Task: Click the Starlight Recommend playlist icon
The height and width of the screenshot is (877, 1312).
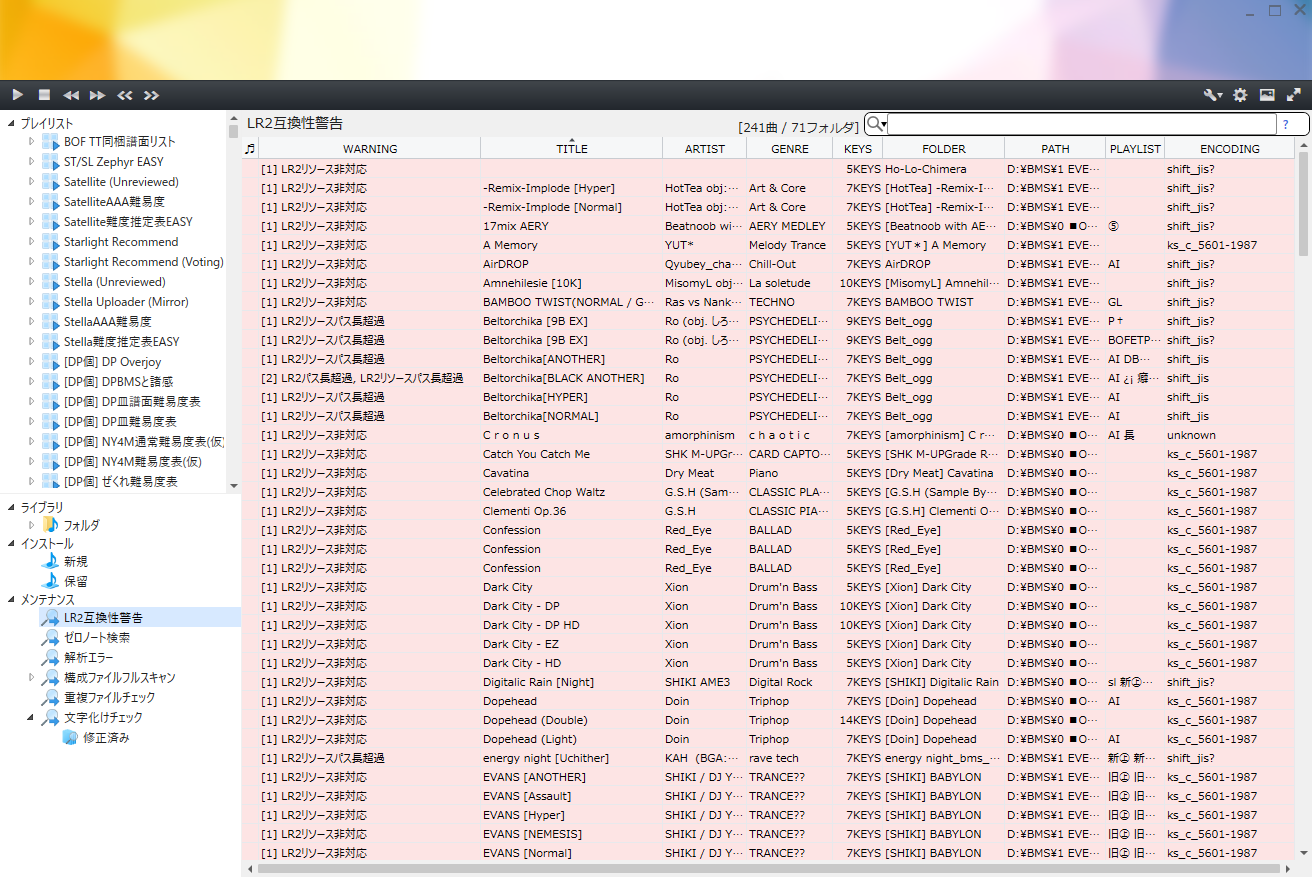Action: (51, 242)
